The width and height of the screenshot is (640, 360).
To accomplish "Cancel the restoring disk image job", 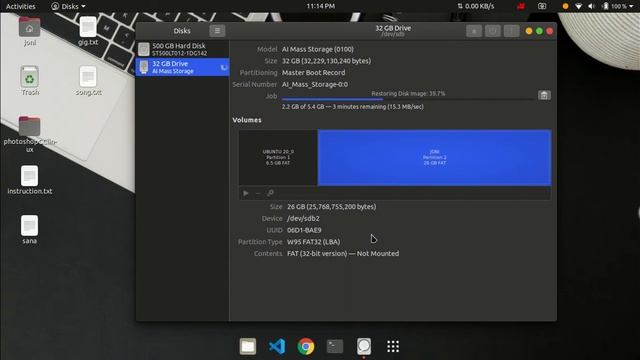I will pyautogui.click(x=544, y=96).
